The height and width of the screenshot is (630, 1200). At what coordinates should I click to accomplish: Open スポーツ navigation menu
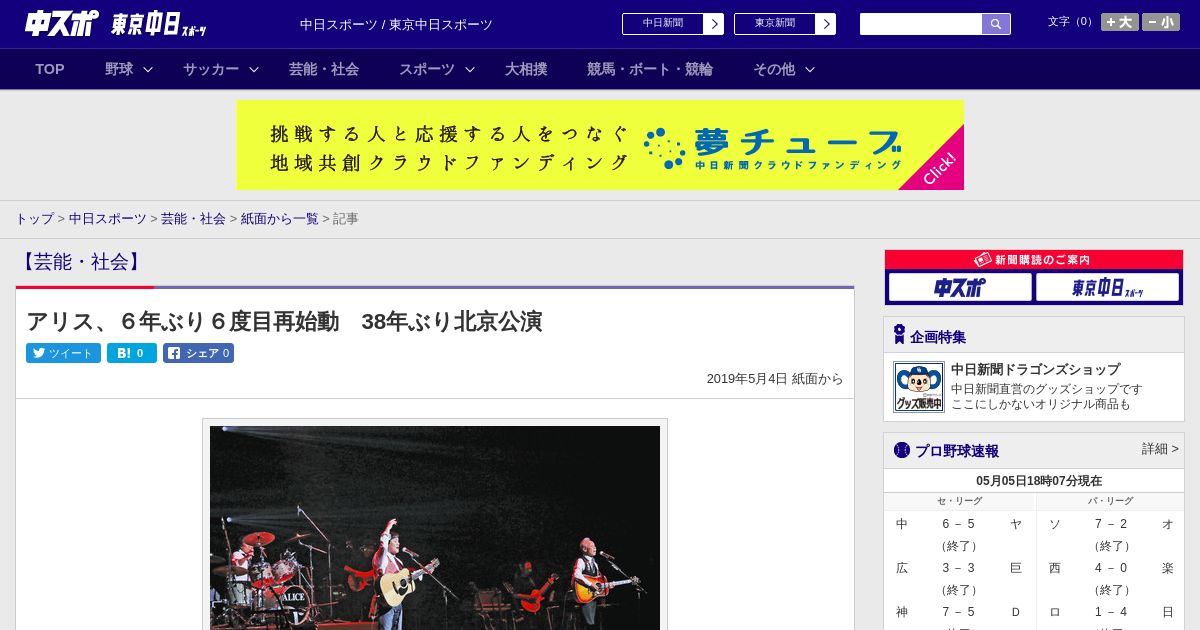427,69
